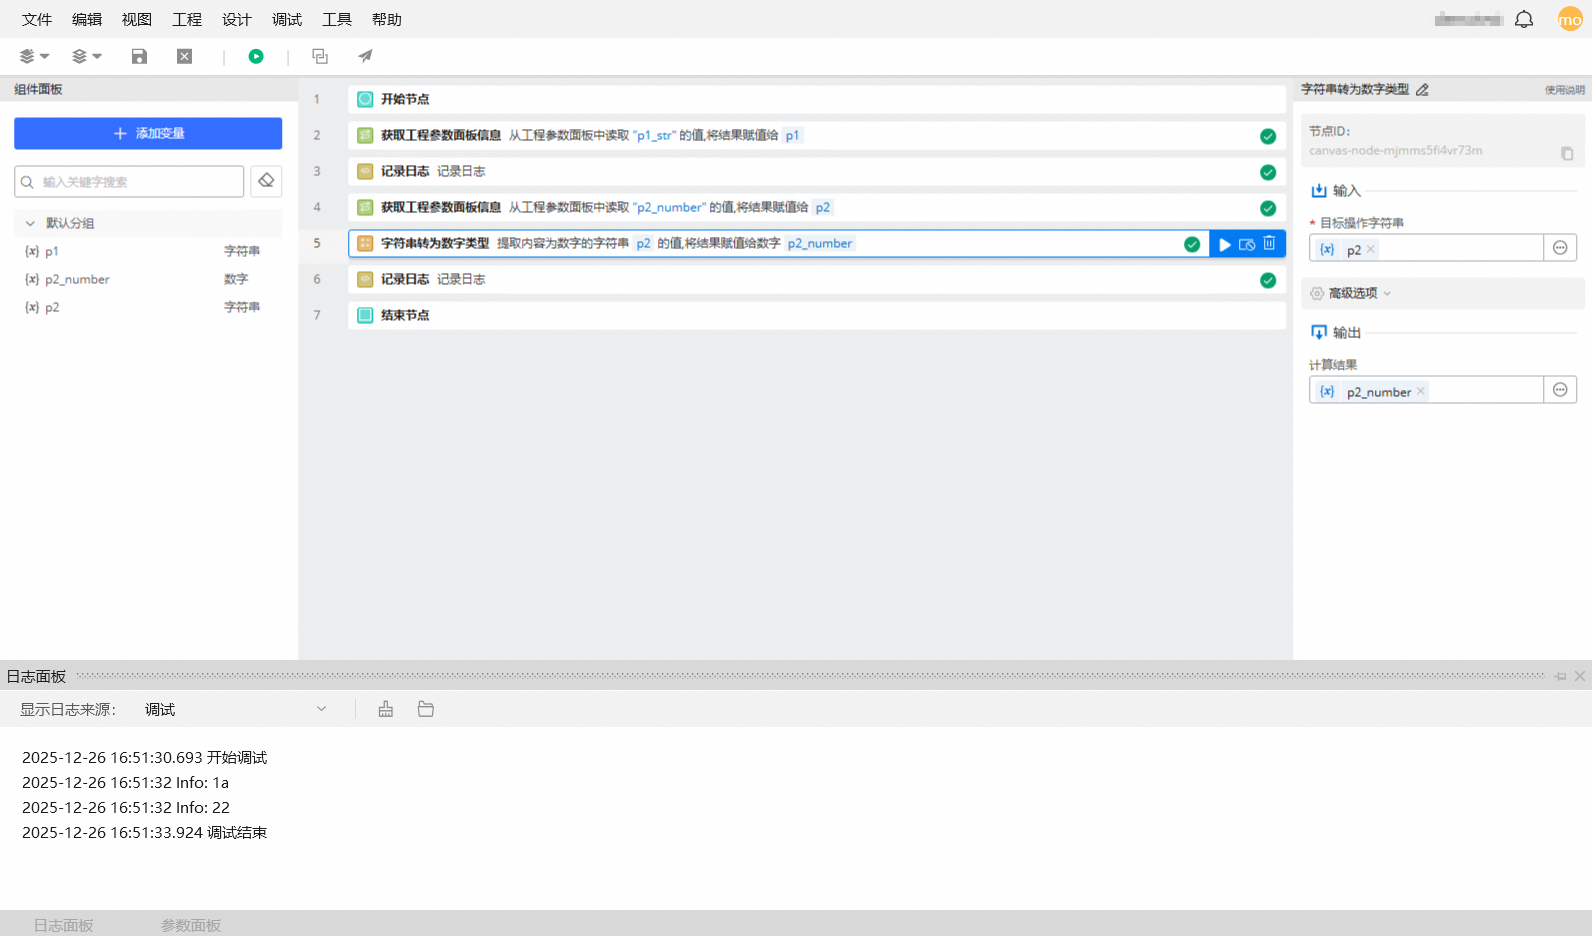Screen dimensions: 1592x936
Task: Click the disable-node icon on row 5
Action: click(x=1247, y=244)
